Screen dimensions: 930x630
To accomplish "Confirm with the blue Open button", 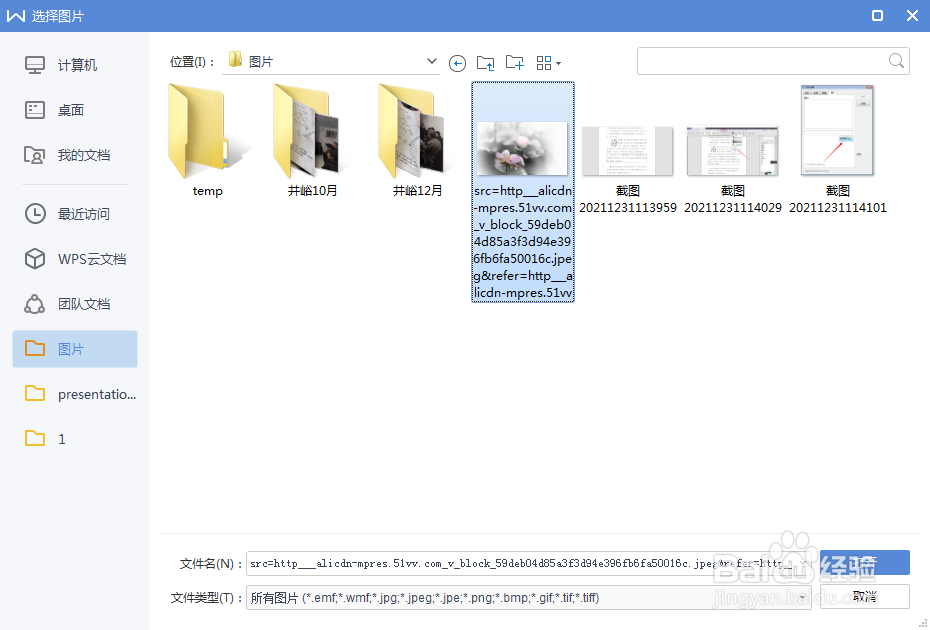I will (864, 562).
